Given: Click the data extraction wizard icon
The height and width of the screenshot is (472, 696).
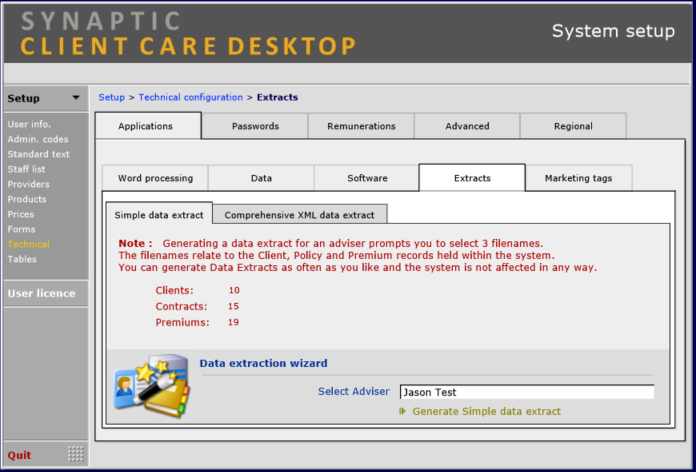Looking at the screenshot, I should 152,385.
